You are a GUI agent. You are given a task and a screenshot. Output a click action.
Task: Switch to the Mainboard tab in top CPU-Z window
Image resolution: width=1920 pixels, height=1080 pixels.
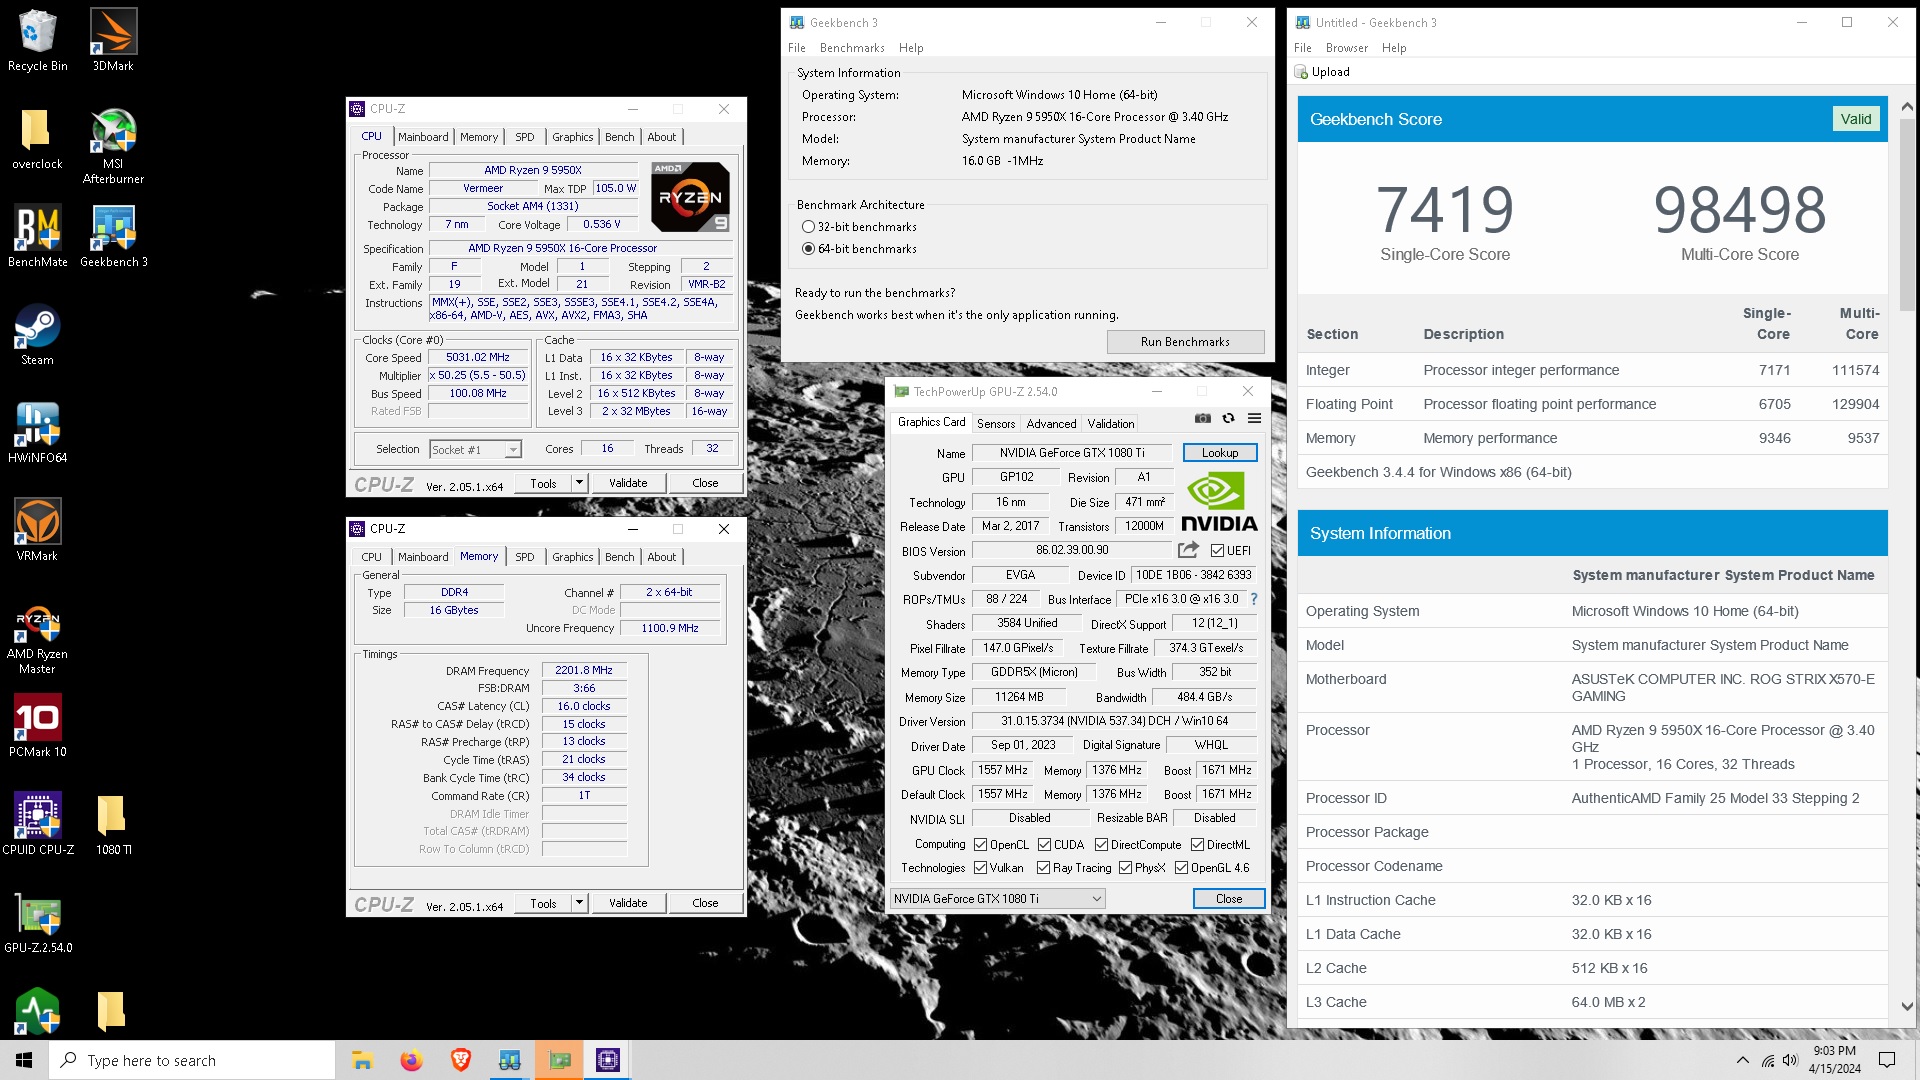coord(423,137)
